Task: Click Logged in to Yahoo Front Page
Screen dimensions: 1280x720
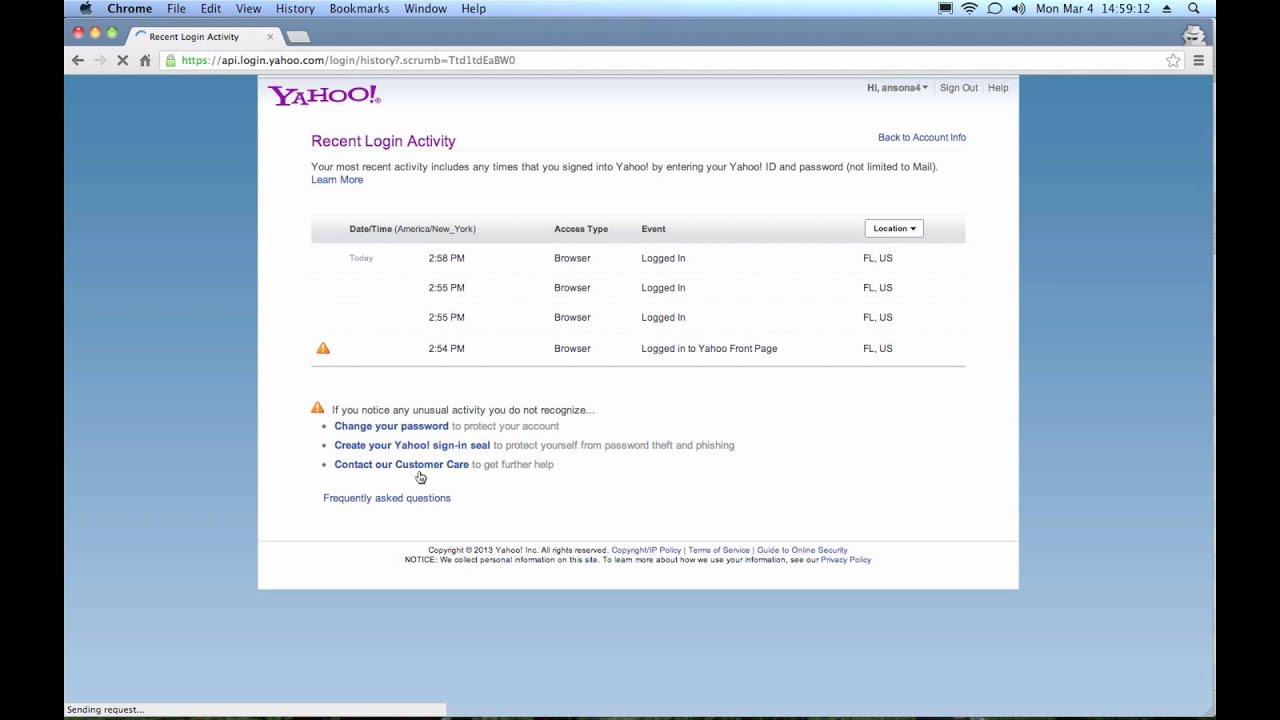Action: 709,348
